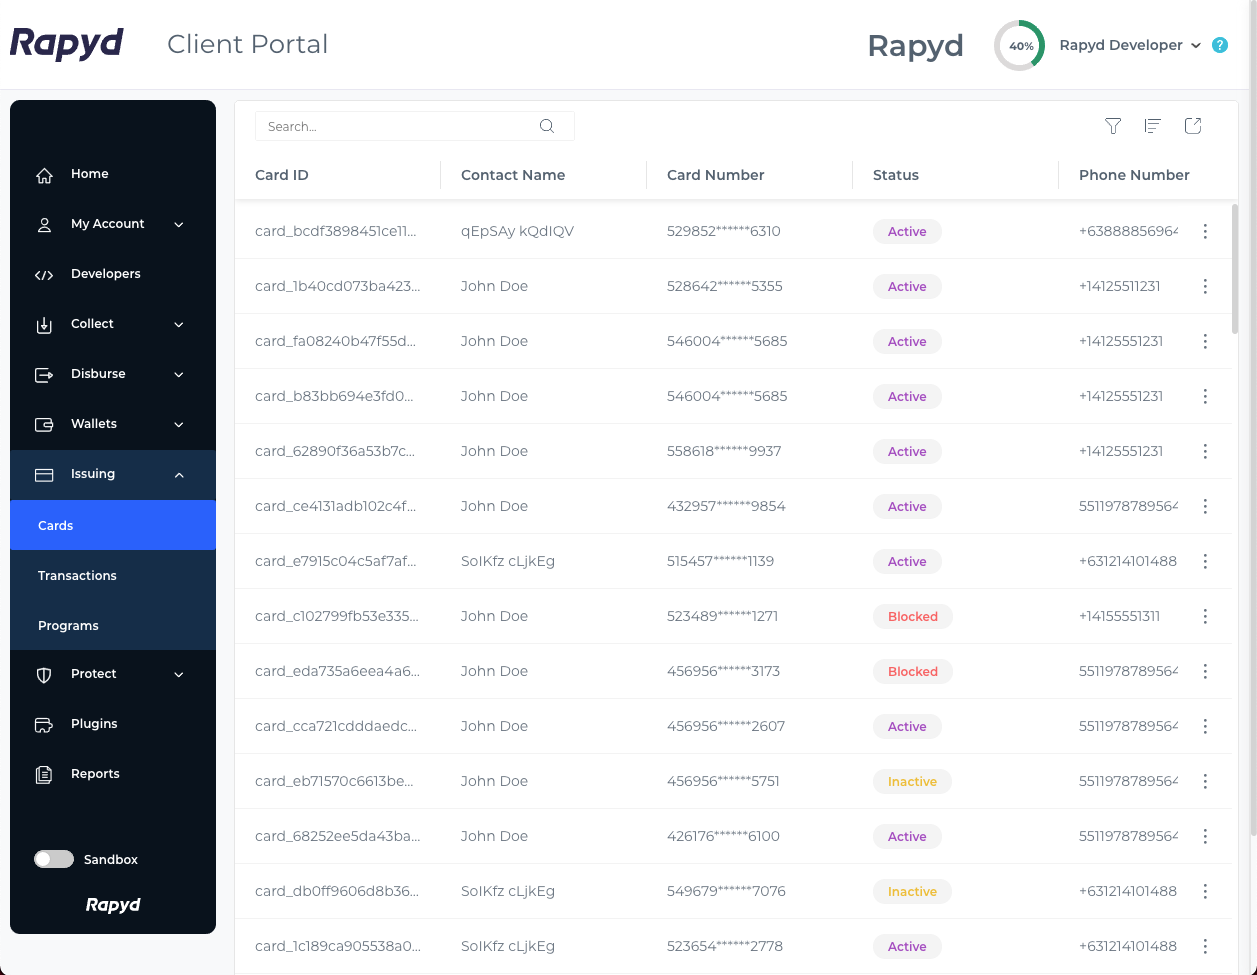1257x975 pixels.
Task: Open row menu for card 426176******6100
Action: point(1205,836)
